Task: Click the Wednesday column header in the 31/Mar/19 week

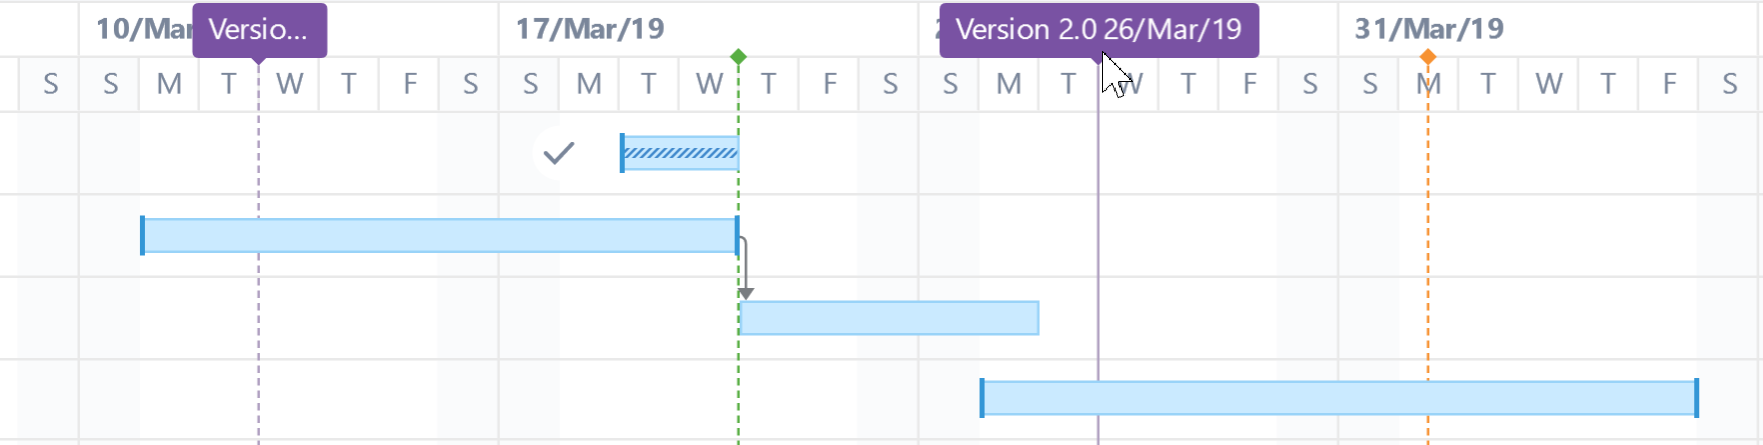Action: click(1548, 84)
